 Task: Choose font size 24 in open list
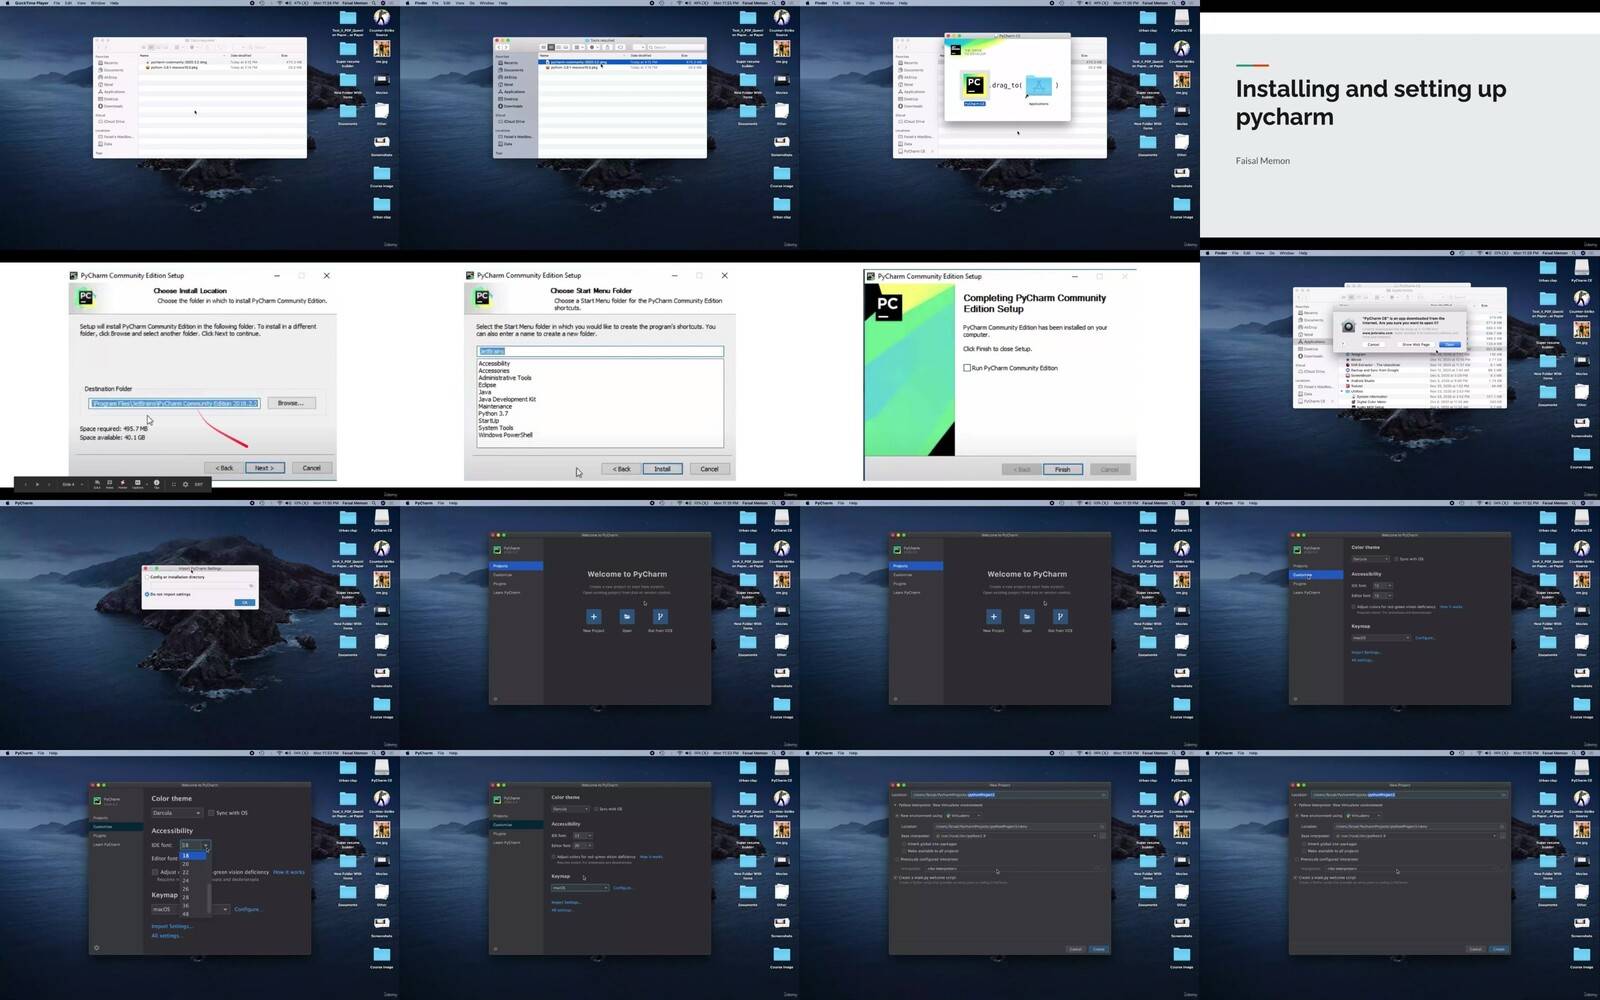[x=186, y=881]
